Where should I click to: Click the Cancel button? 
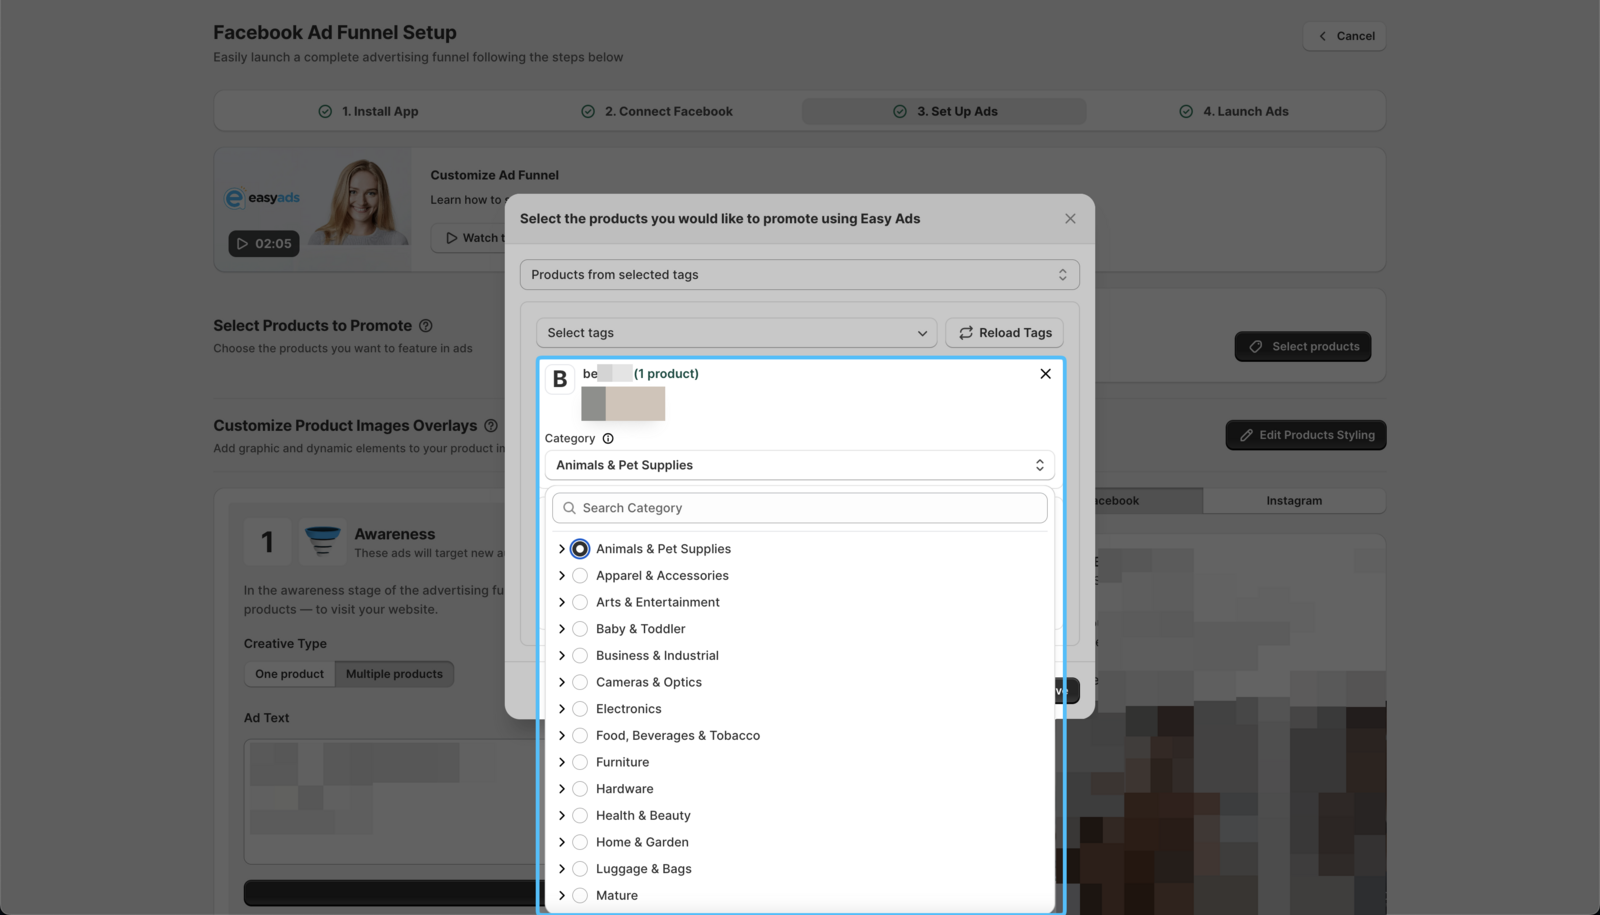point(1344,35)
